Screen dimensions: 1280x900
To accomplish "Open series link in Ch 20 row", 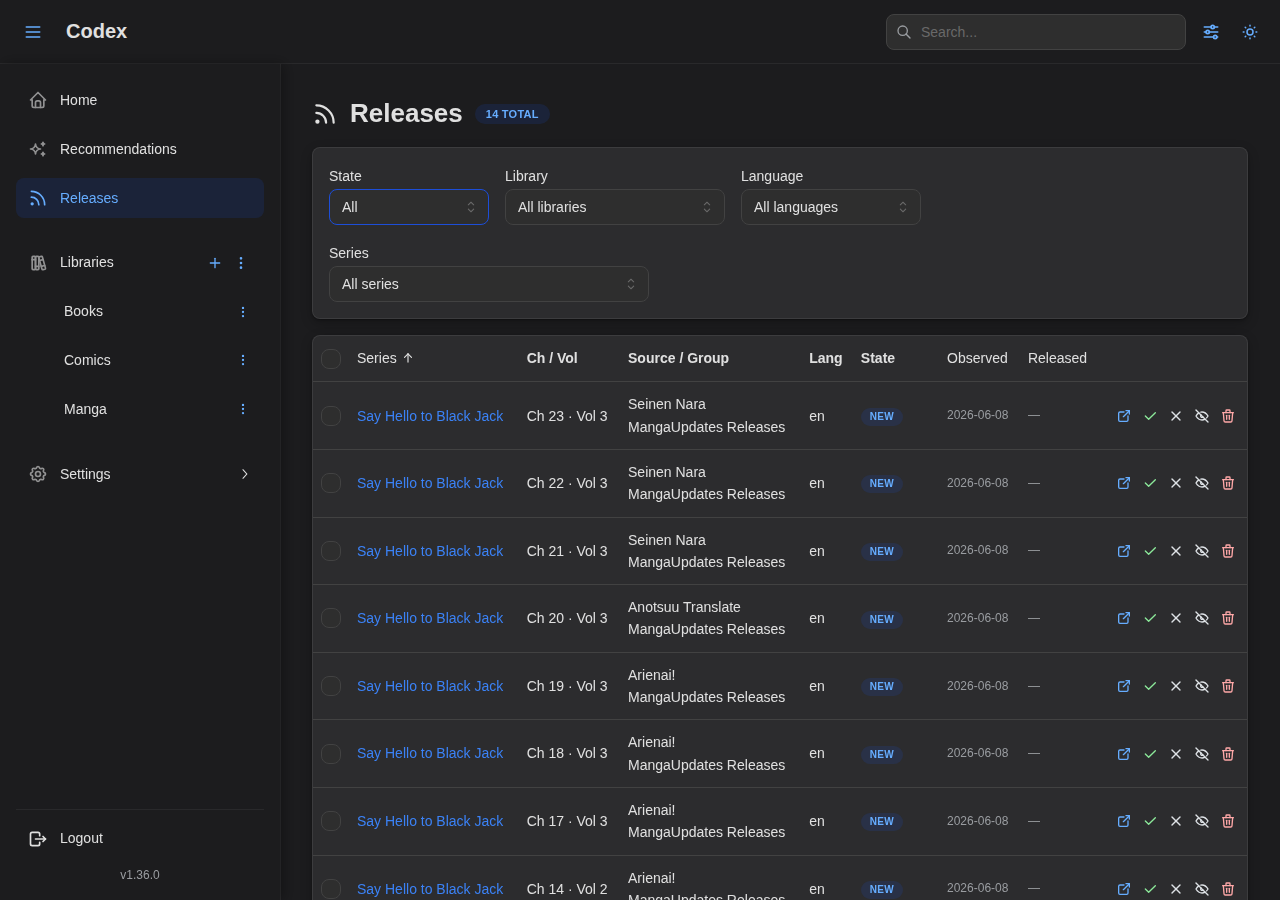I will pos(430,618).
